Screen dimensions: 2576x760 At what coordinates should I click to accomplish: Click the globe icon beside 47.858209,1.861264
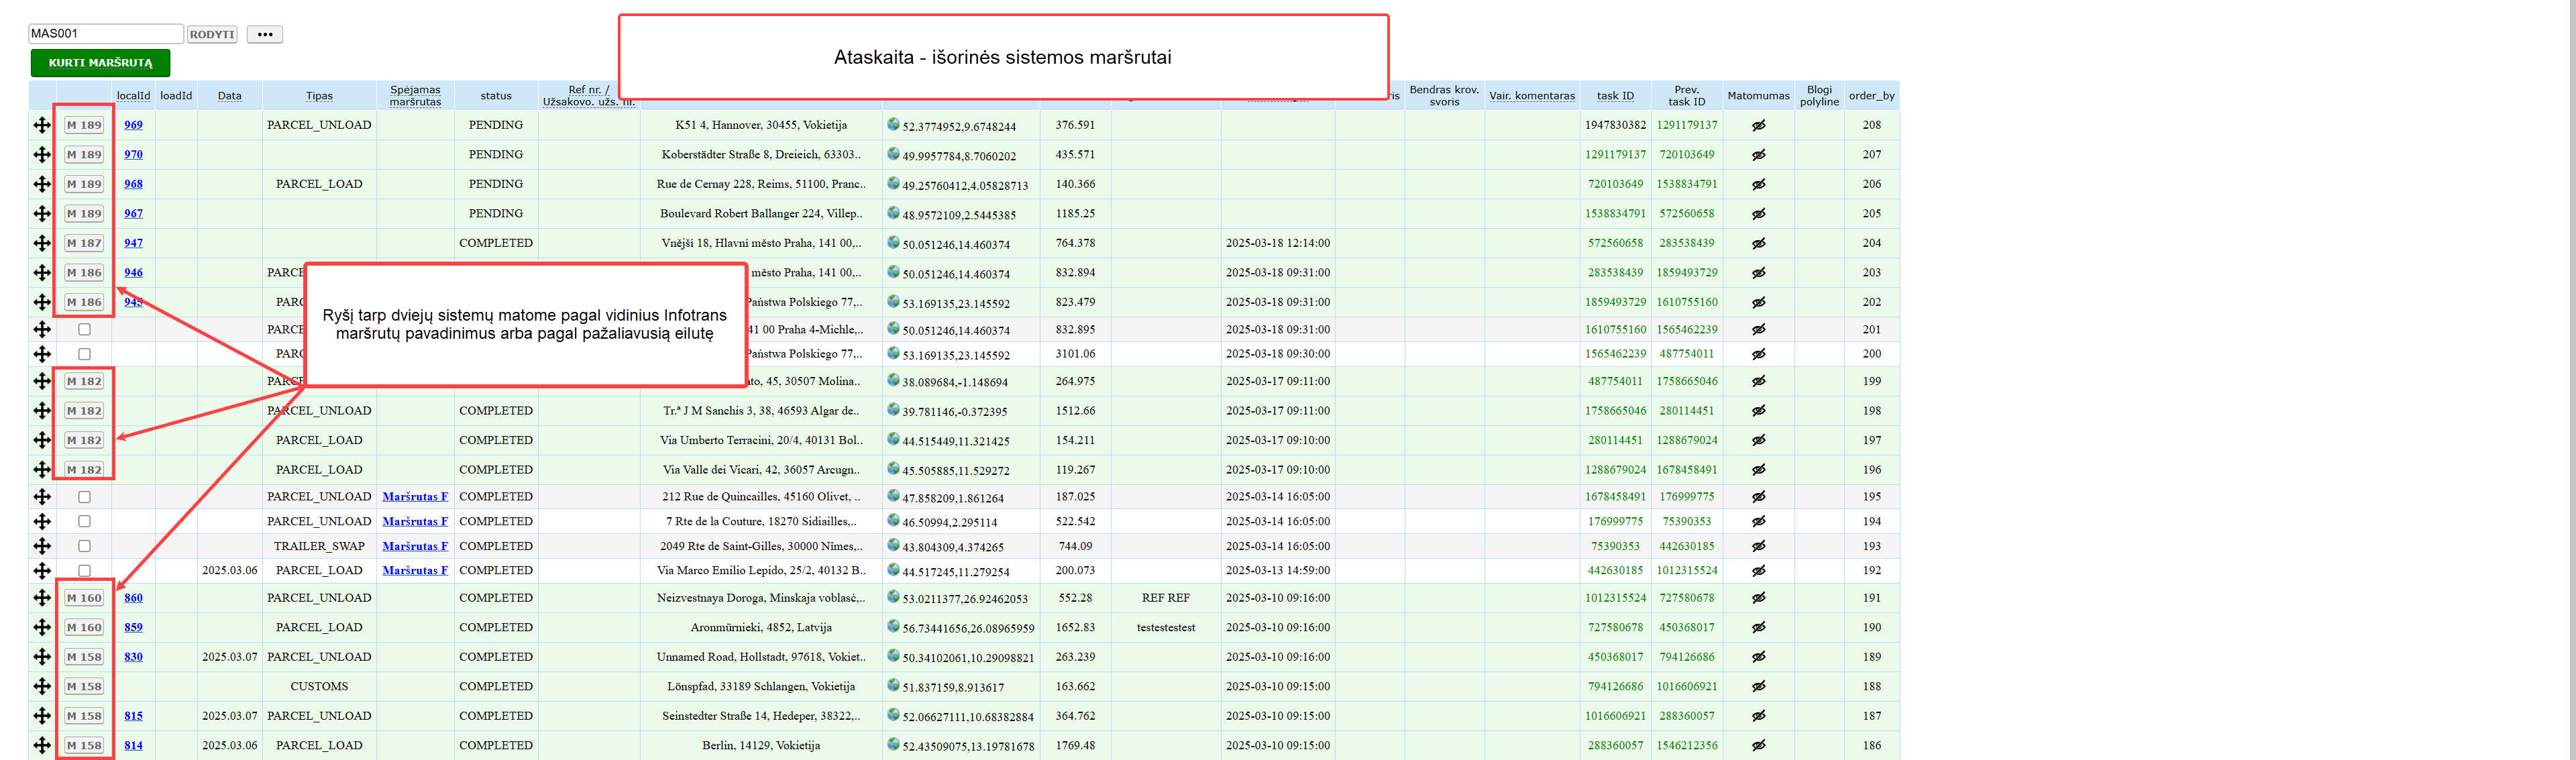tap(893, 496)
